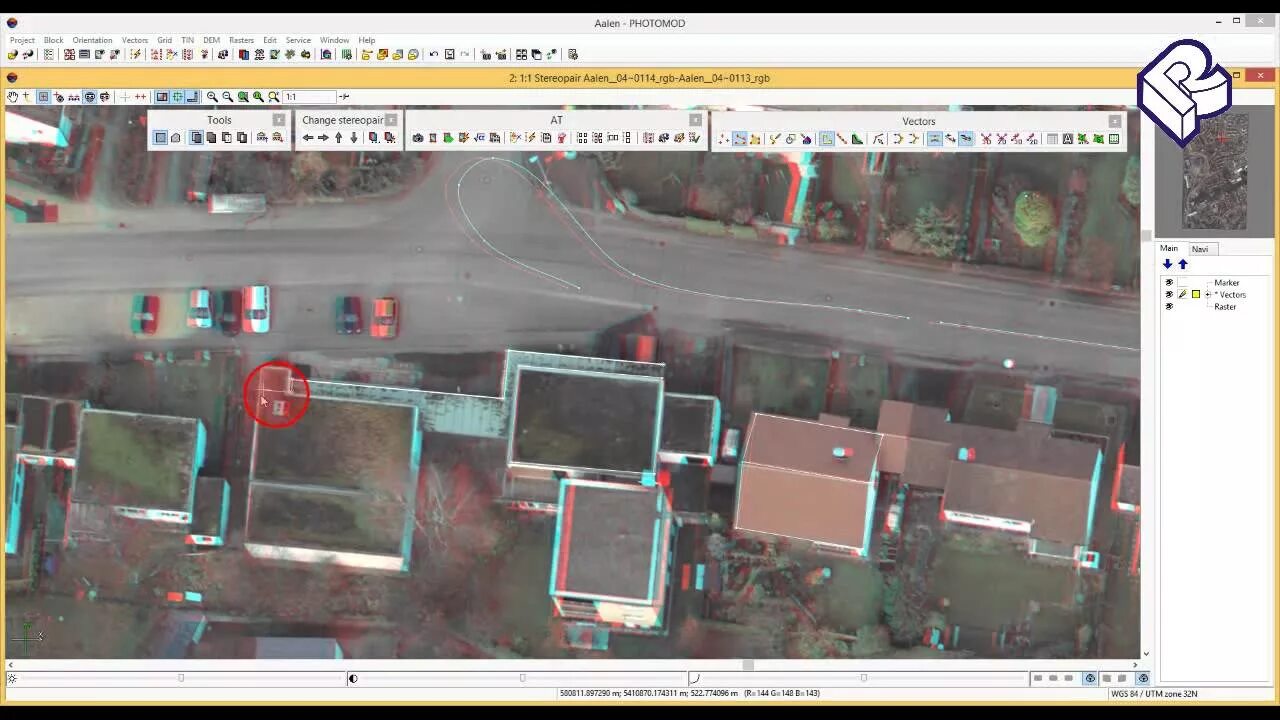
Task: Click the contrast slider track
Action: pos(522,678)
